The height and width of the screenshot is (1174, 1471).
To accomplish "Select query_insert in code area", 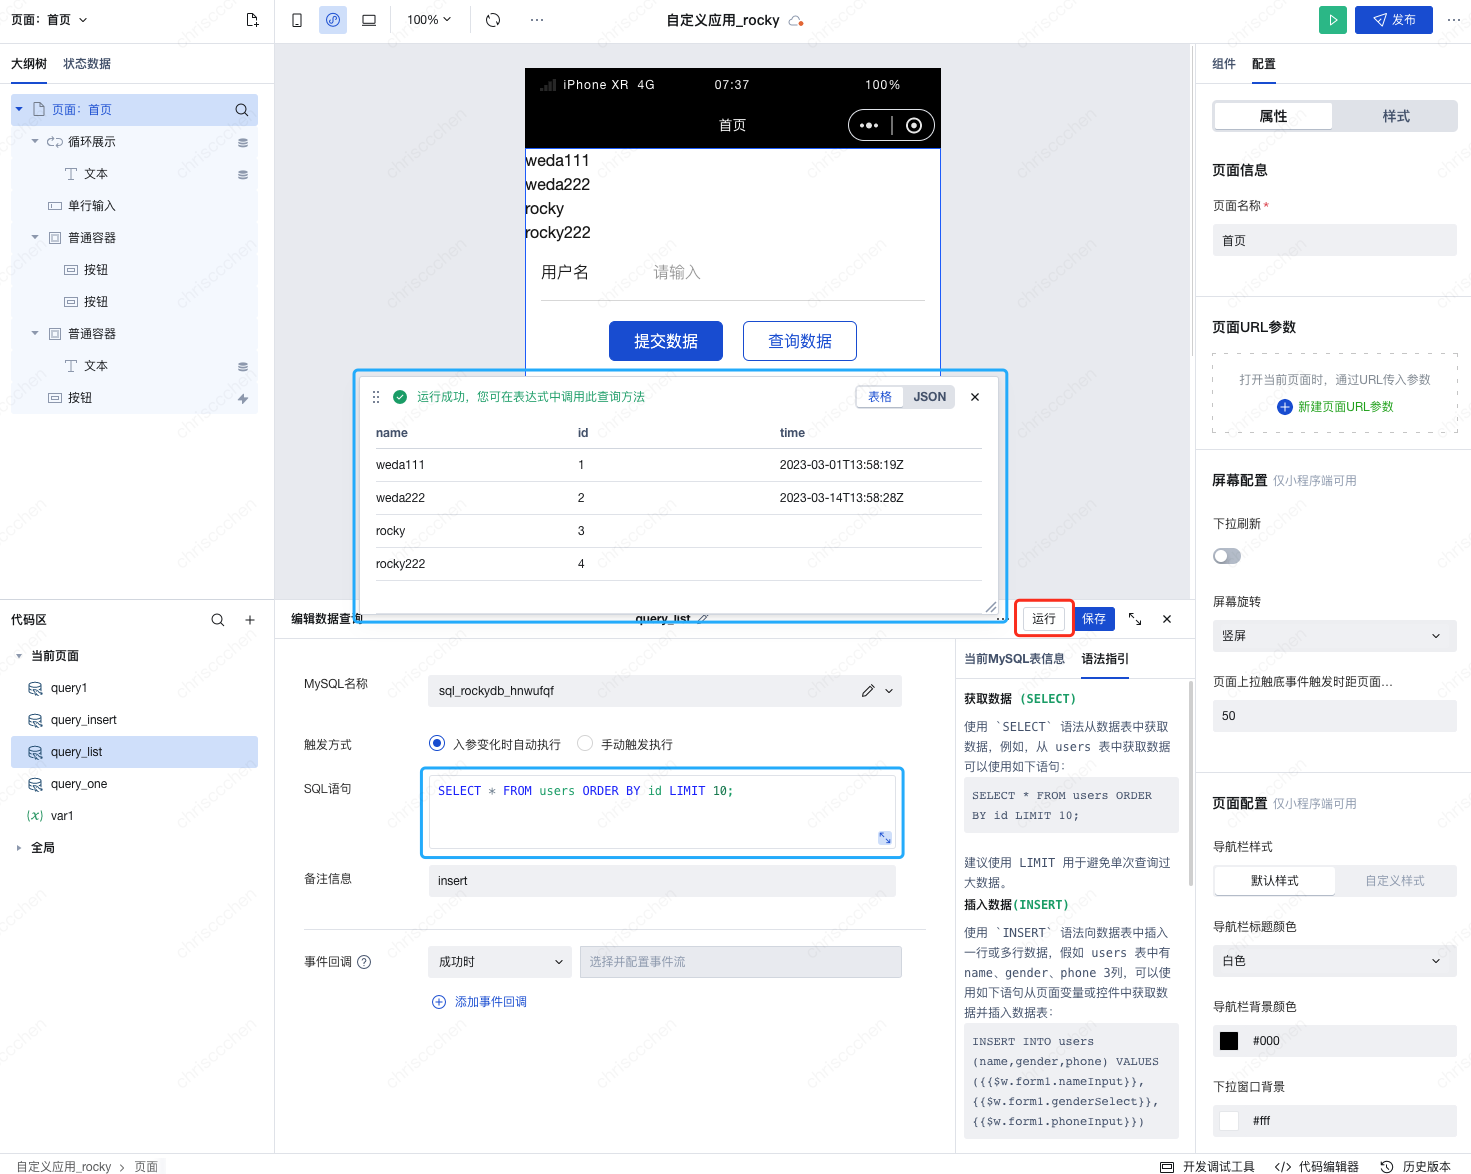I will pyautogui.click(x=84, y=720).
